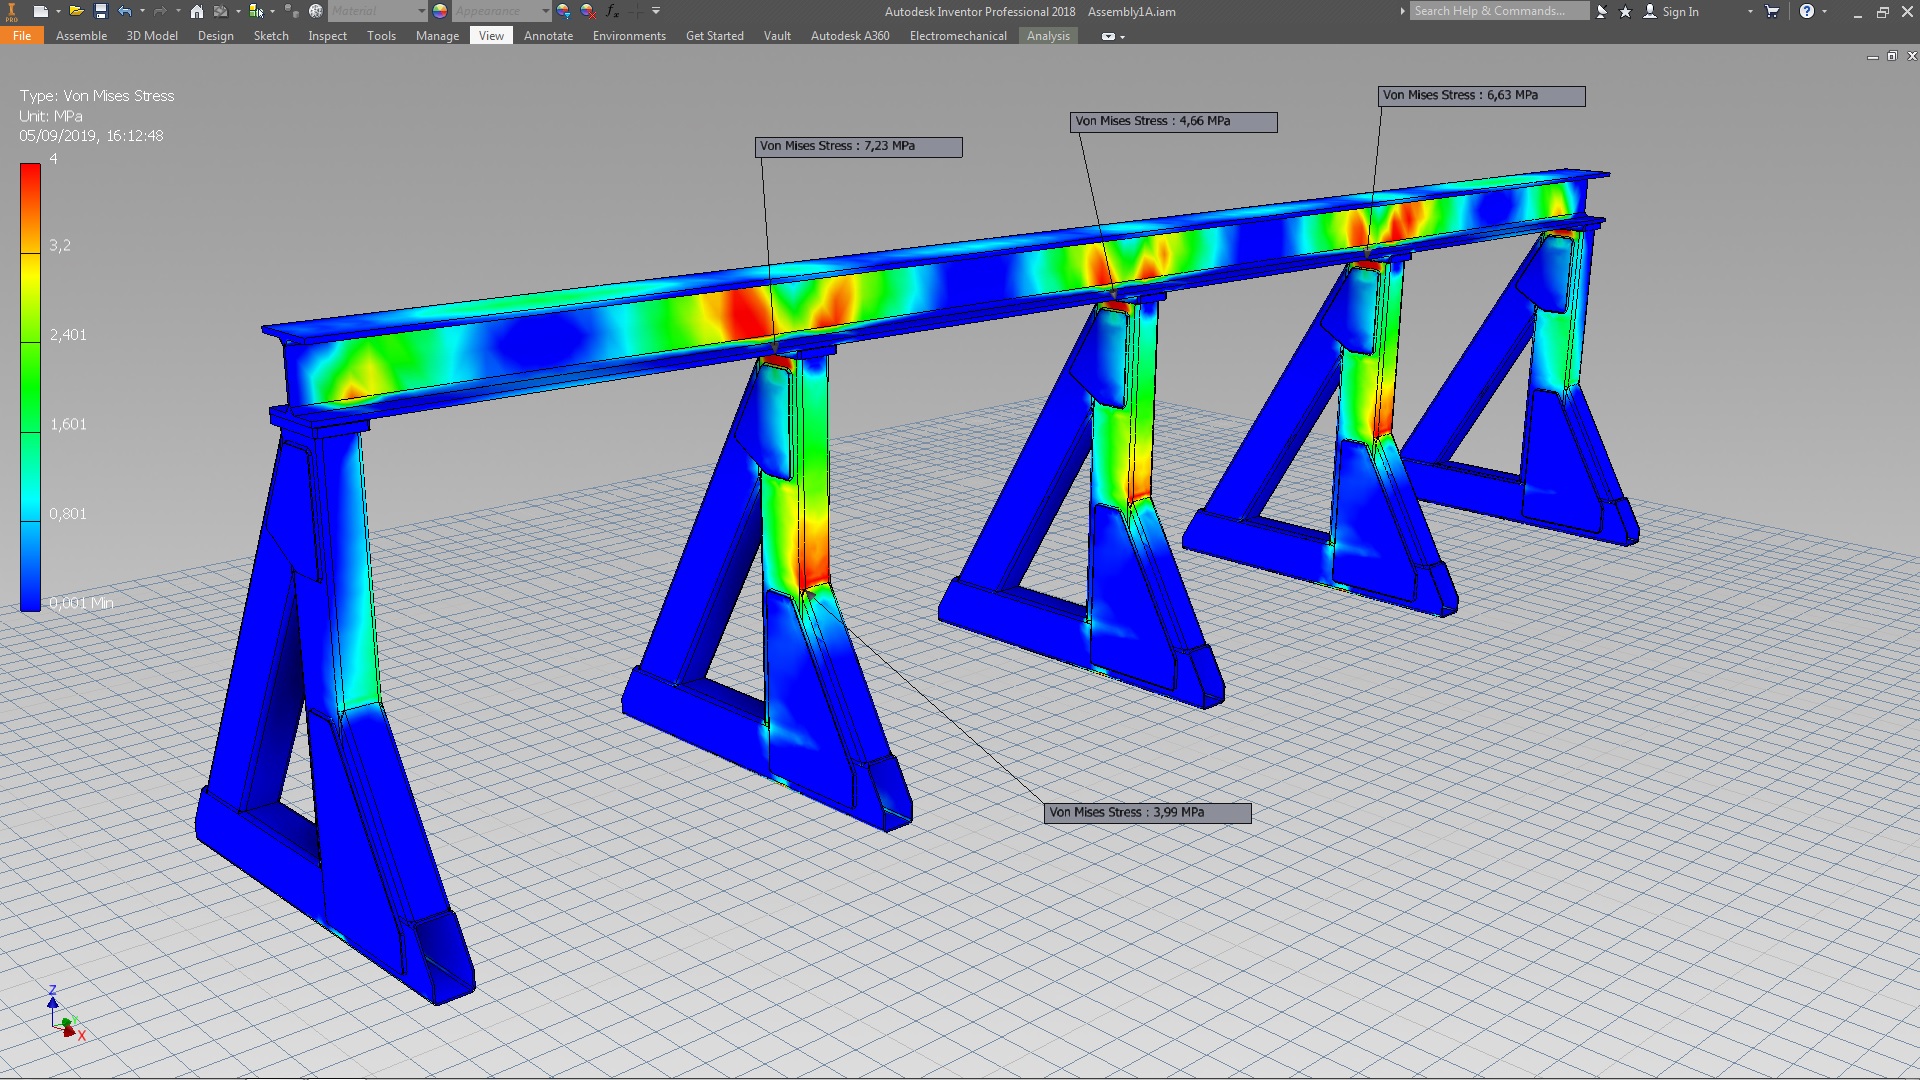Select the 4,66 MPa stress probe label
This screenshot has width=1920, height=1080.
[x=1174, y=122]
